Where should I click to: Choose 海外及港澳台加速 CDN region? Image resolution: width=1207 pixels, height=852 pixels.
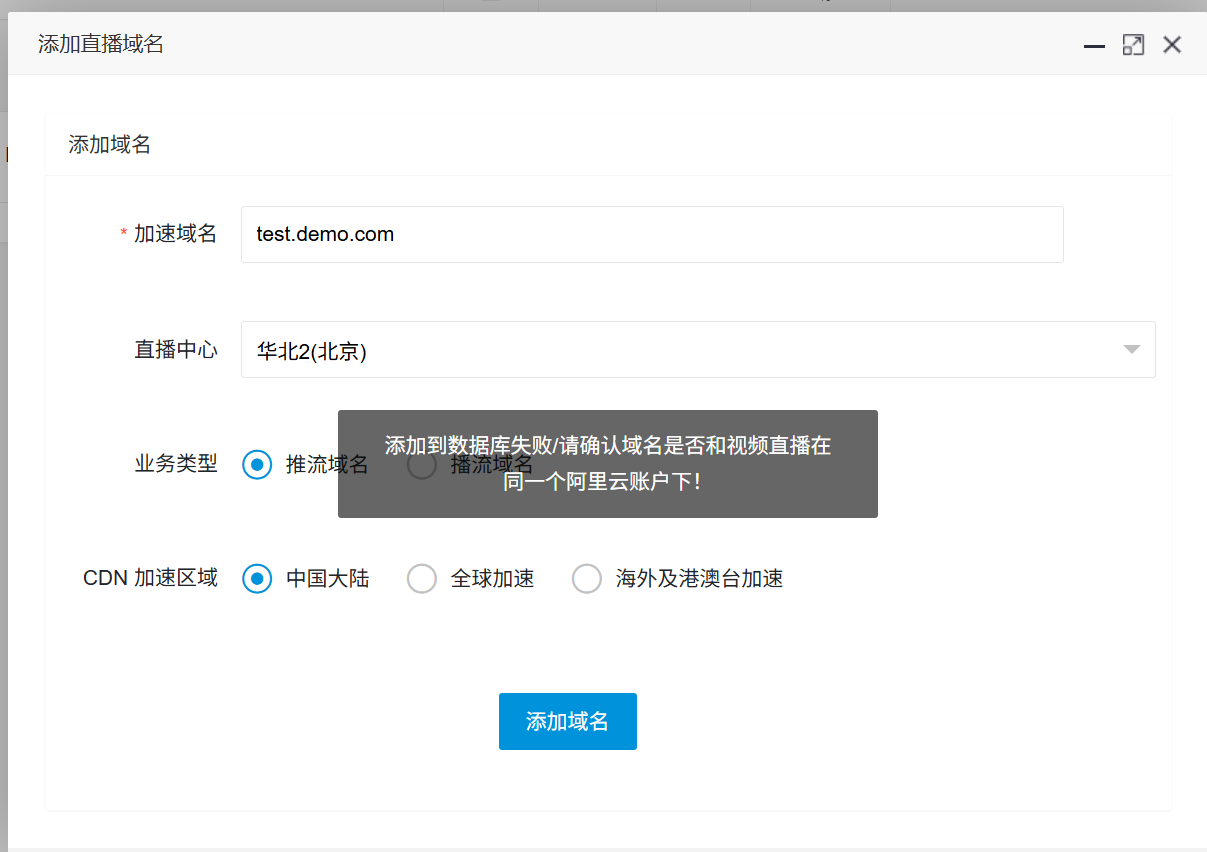click(586, 579)
